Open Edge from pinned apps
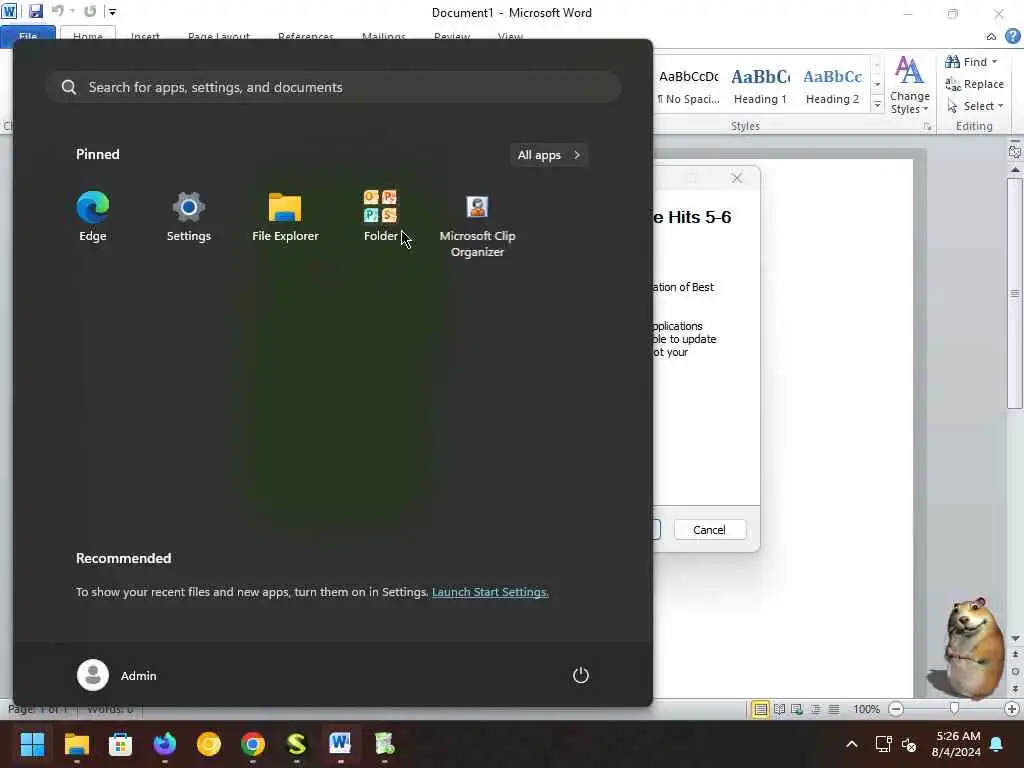This screenshot has height=768, width=1024. (93, 216)
